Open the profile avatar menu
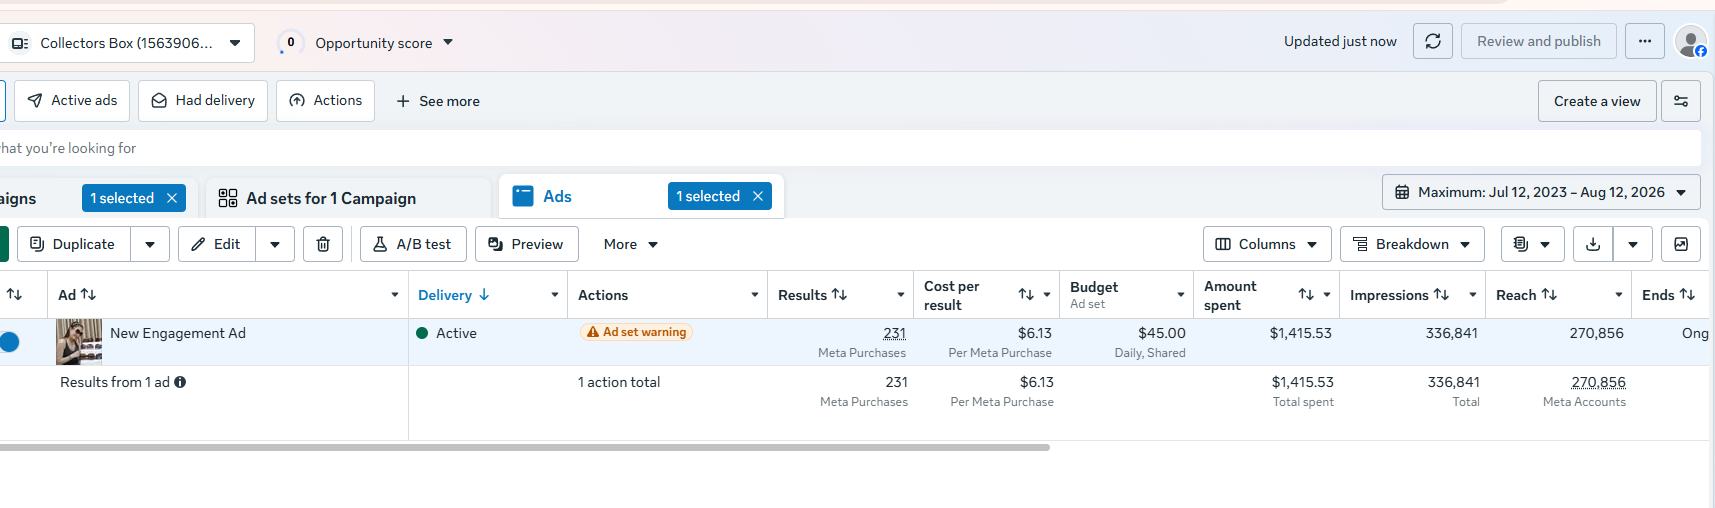This screenshot has width=1715, height=508. (1691, 42)
